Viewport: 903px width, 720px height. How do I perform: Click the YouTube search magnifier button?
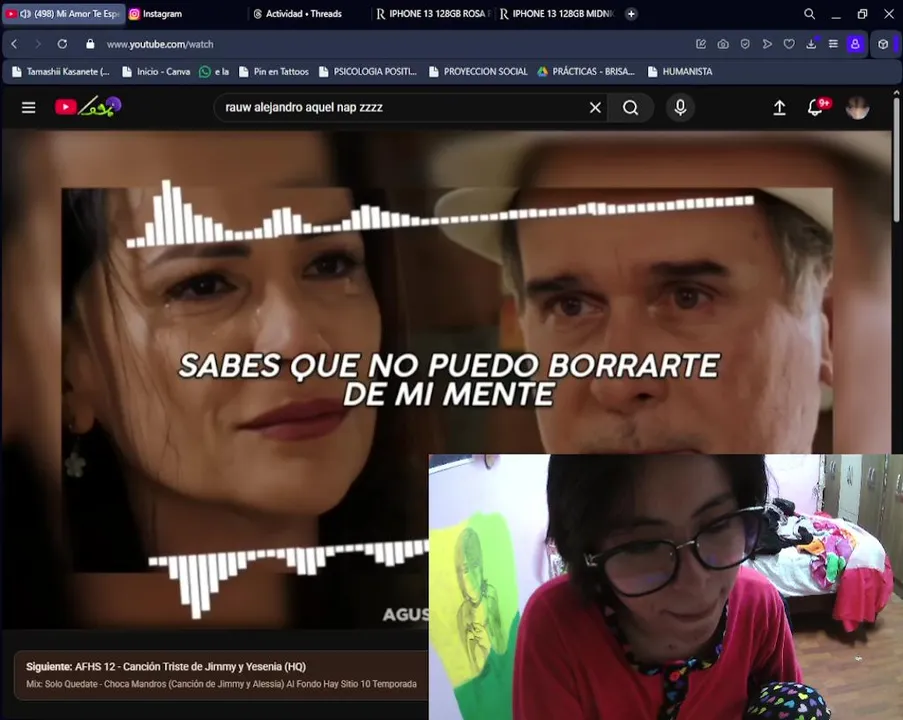pyautogui.click(x=631, y=108)
